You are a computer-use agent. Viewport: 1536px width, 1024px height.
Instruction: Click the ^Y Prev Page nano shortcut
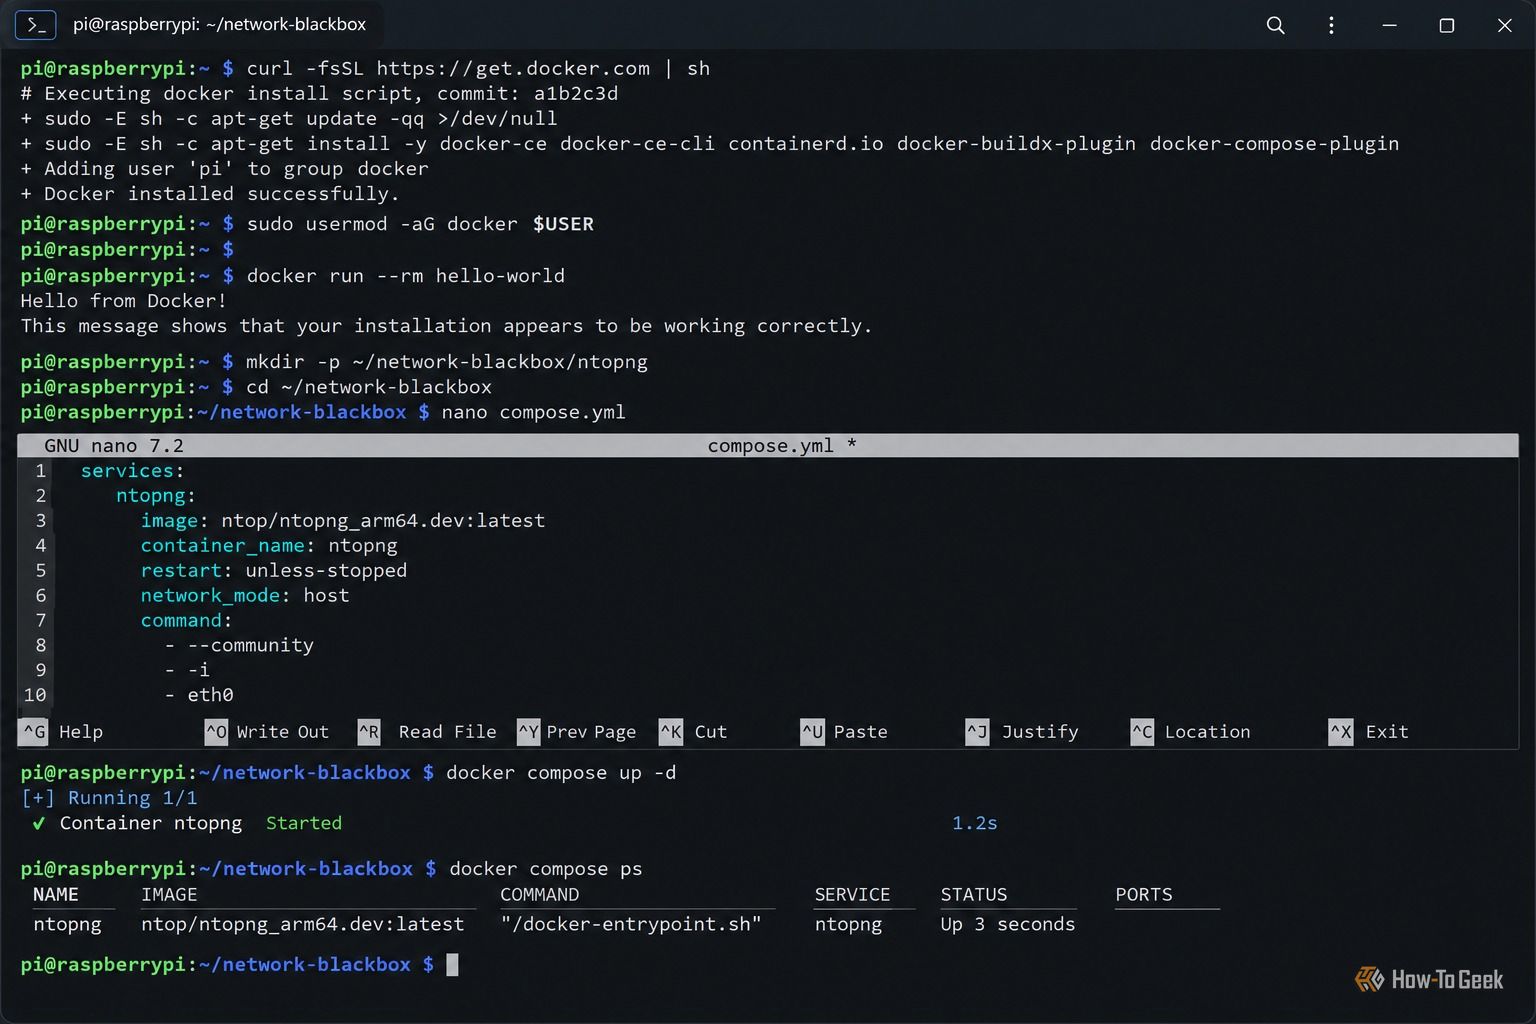click(x=577, y=732)
